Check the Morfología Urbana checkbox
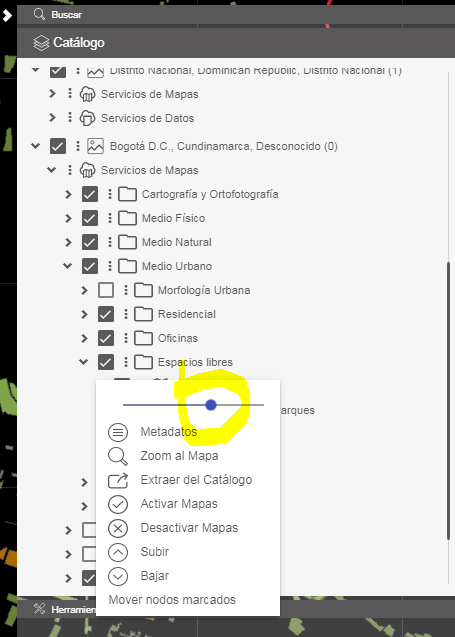 pos(106,290)
